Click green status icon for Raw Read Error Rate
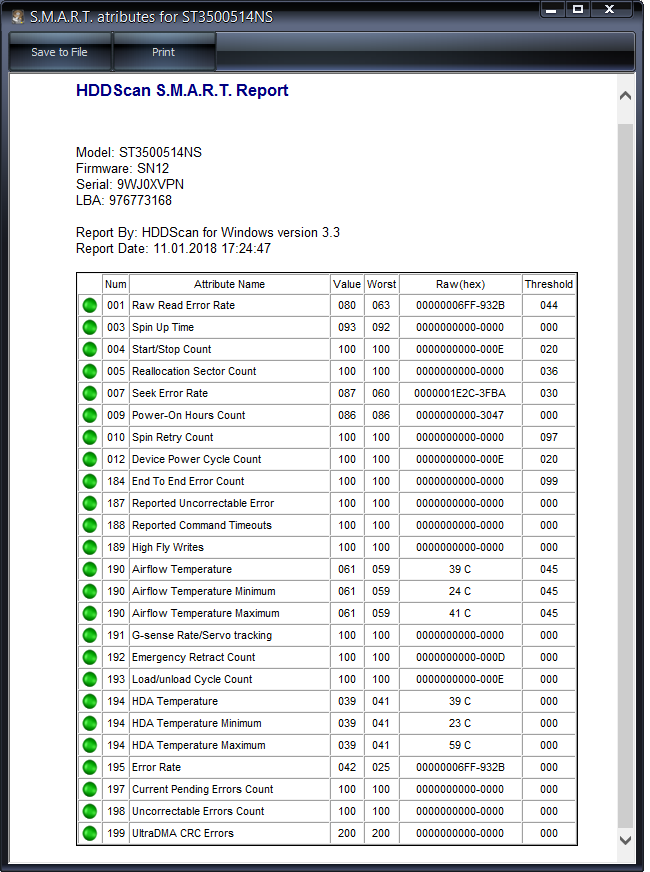650x872 pixels. [x=90, y=306]
